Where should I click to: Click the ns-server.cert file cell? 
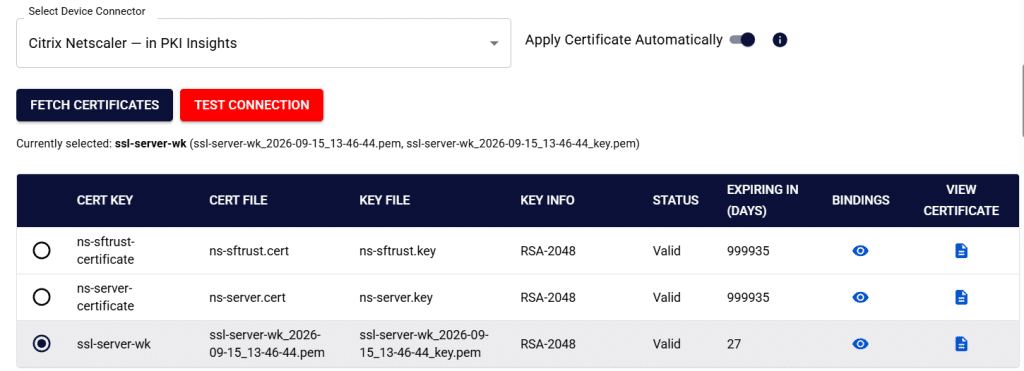(x=248, y=297)
